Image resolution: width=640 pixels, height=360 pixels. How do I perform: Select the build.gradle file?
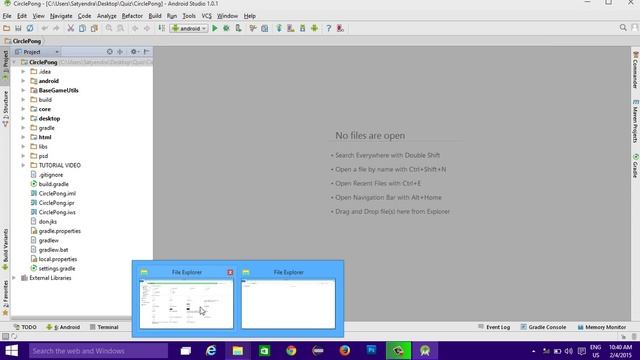(x=53, y=184)
